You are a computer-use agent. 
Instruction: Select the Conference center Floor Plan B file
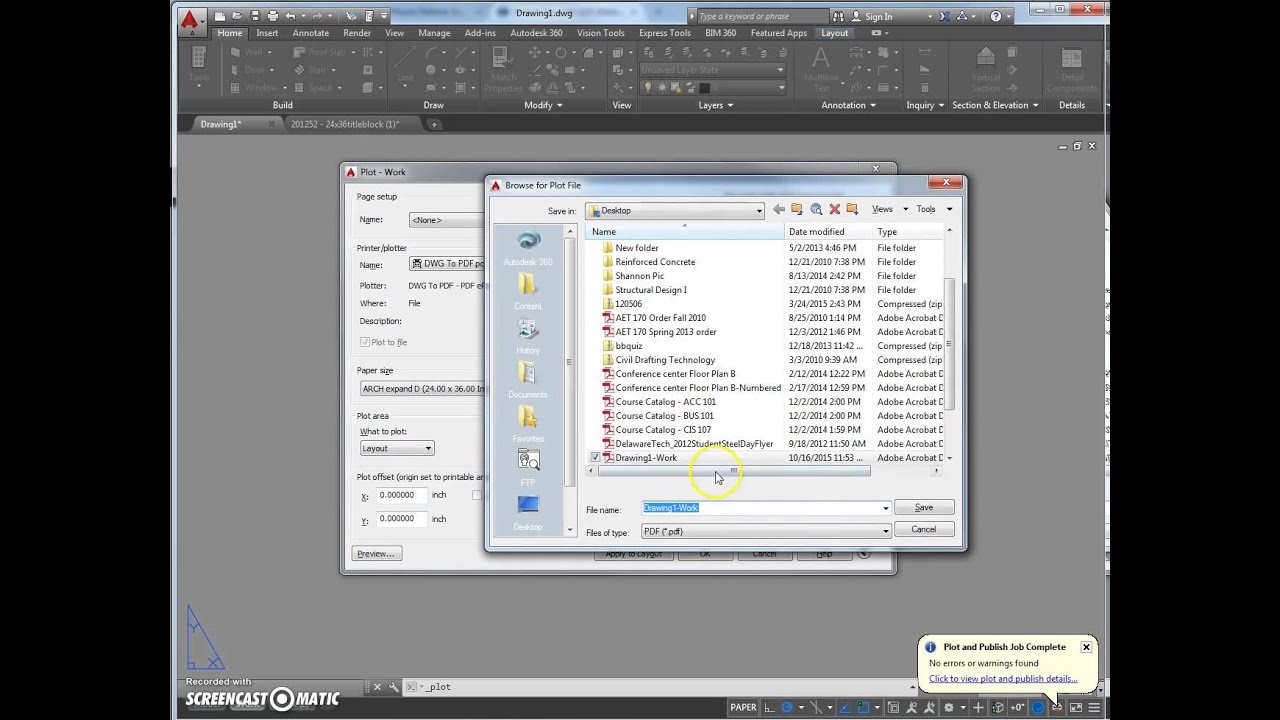point(675,374)
